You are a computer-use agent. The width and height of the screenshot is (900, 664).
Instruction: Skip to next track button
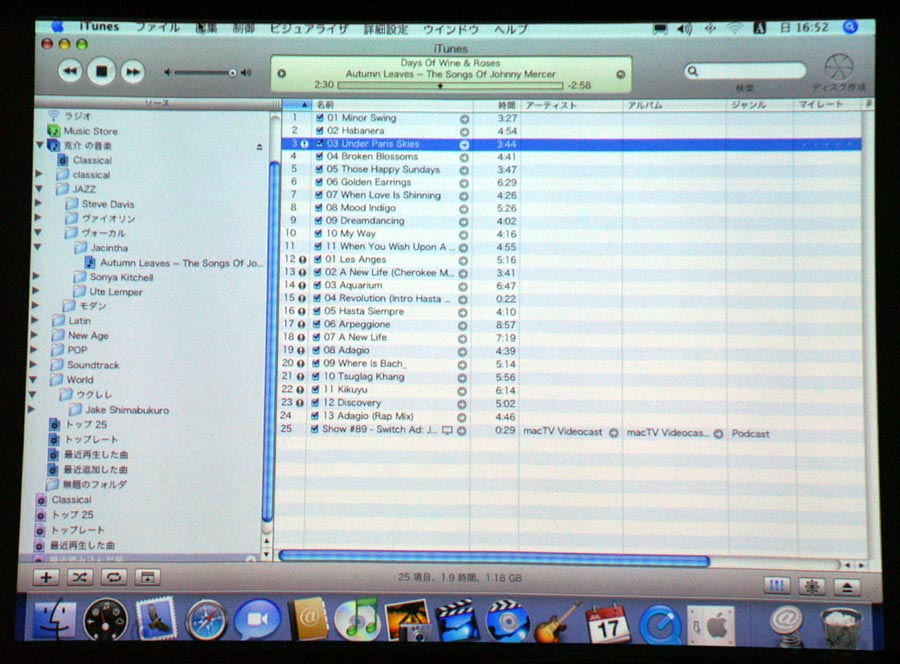(x=133, y=72)
